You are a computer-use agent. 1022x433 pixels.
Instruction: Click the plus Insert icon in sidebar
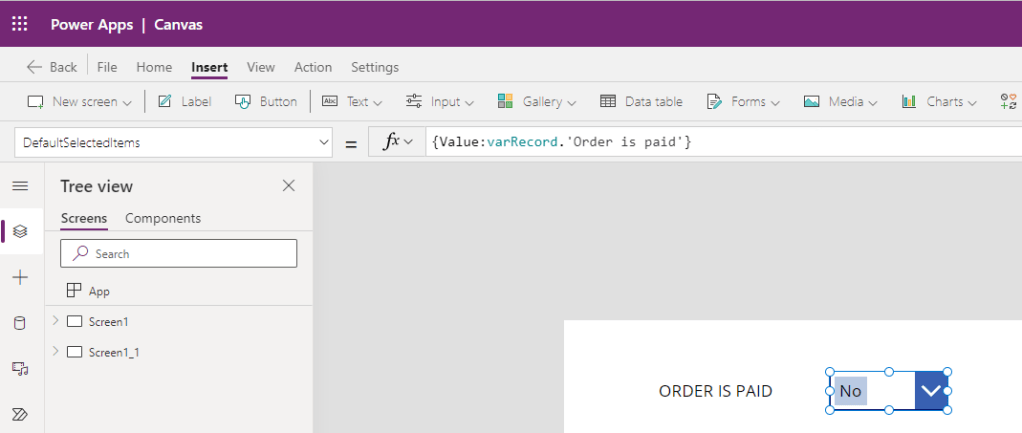click(20, 278)
